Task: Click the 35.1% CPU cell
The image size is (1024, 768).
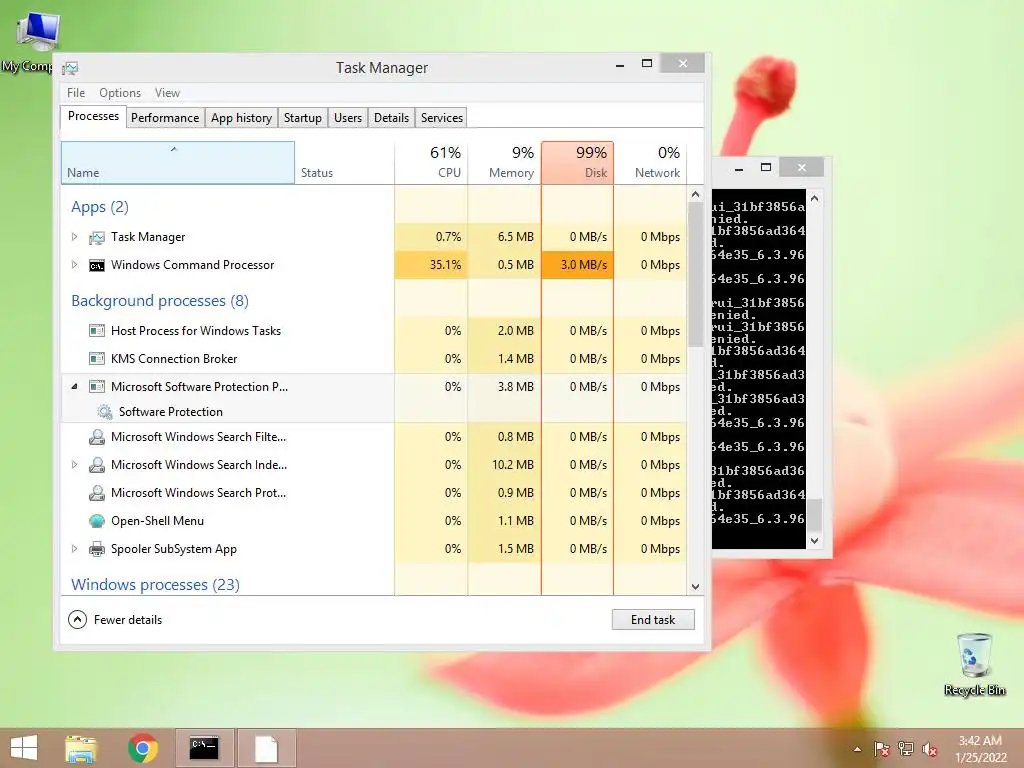Action: coord(431,265)
